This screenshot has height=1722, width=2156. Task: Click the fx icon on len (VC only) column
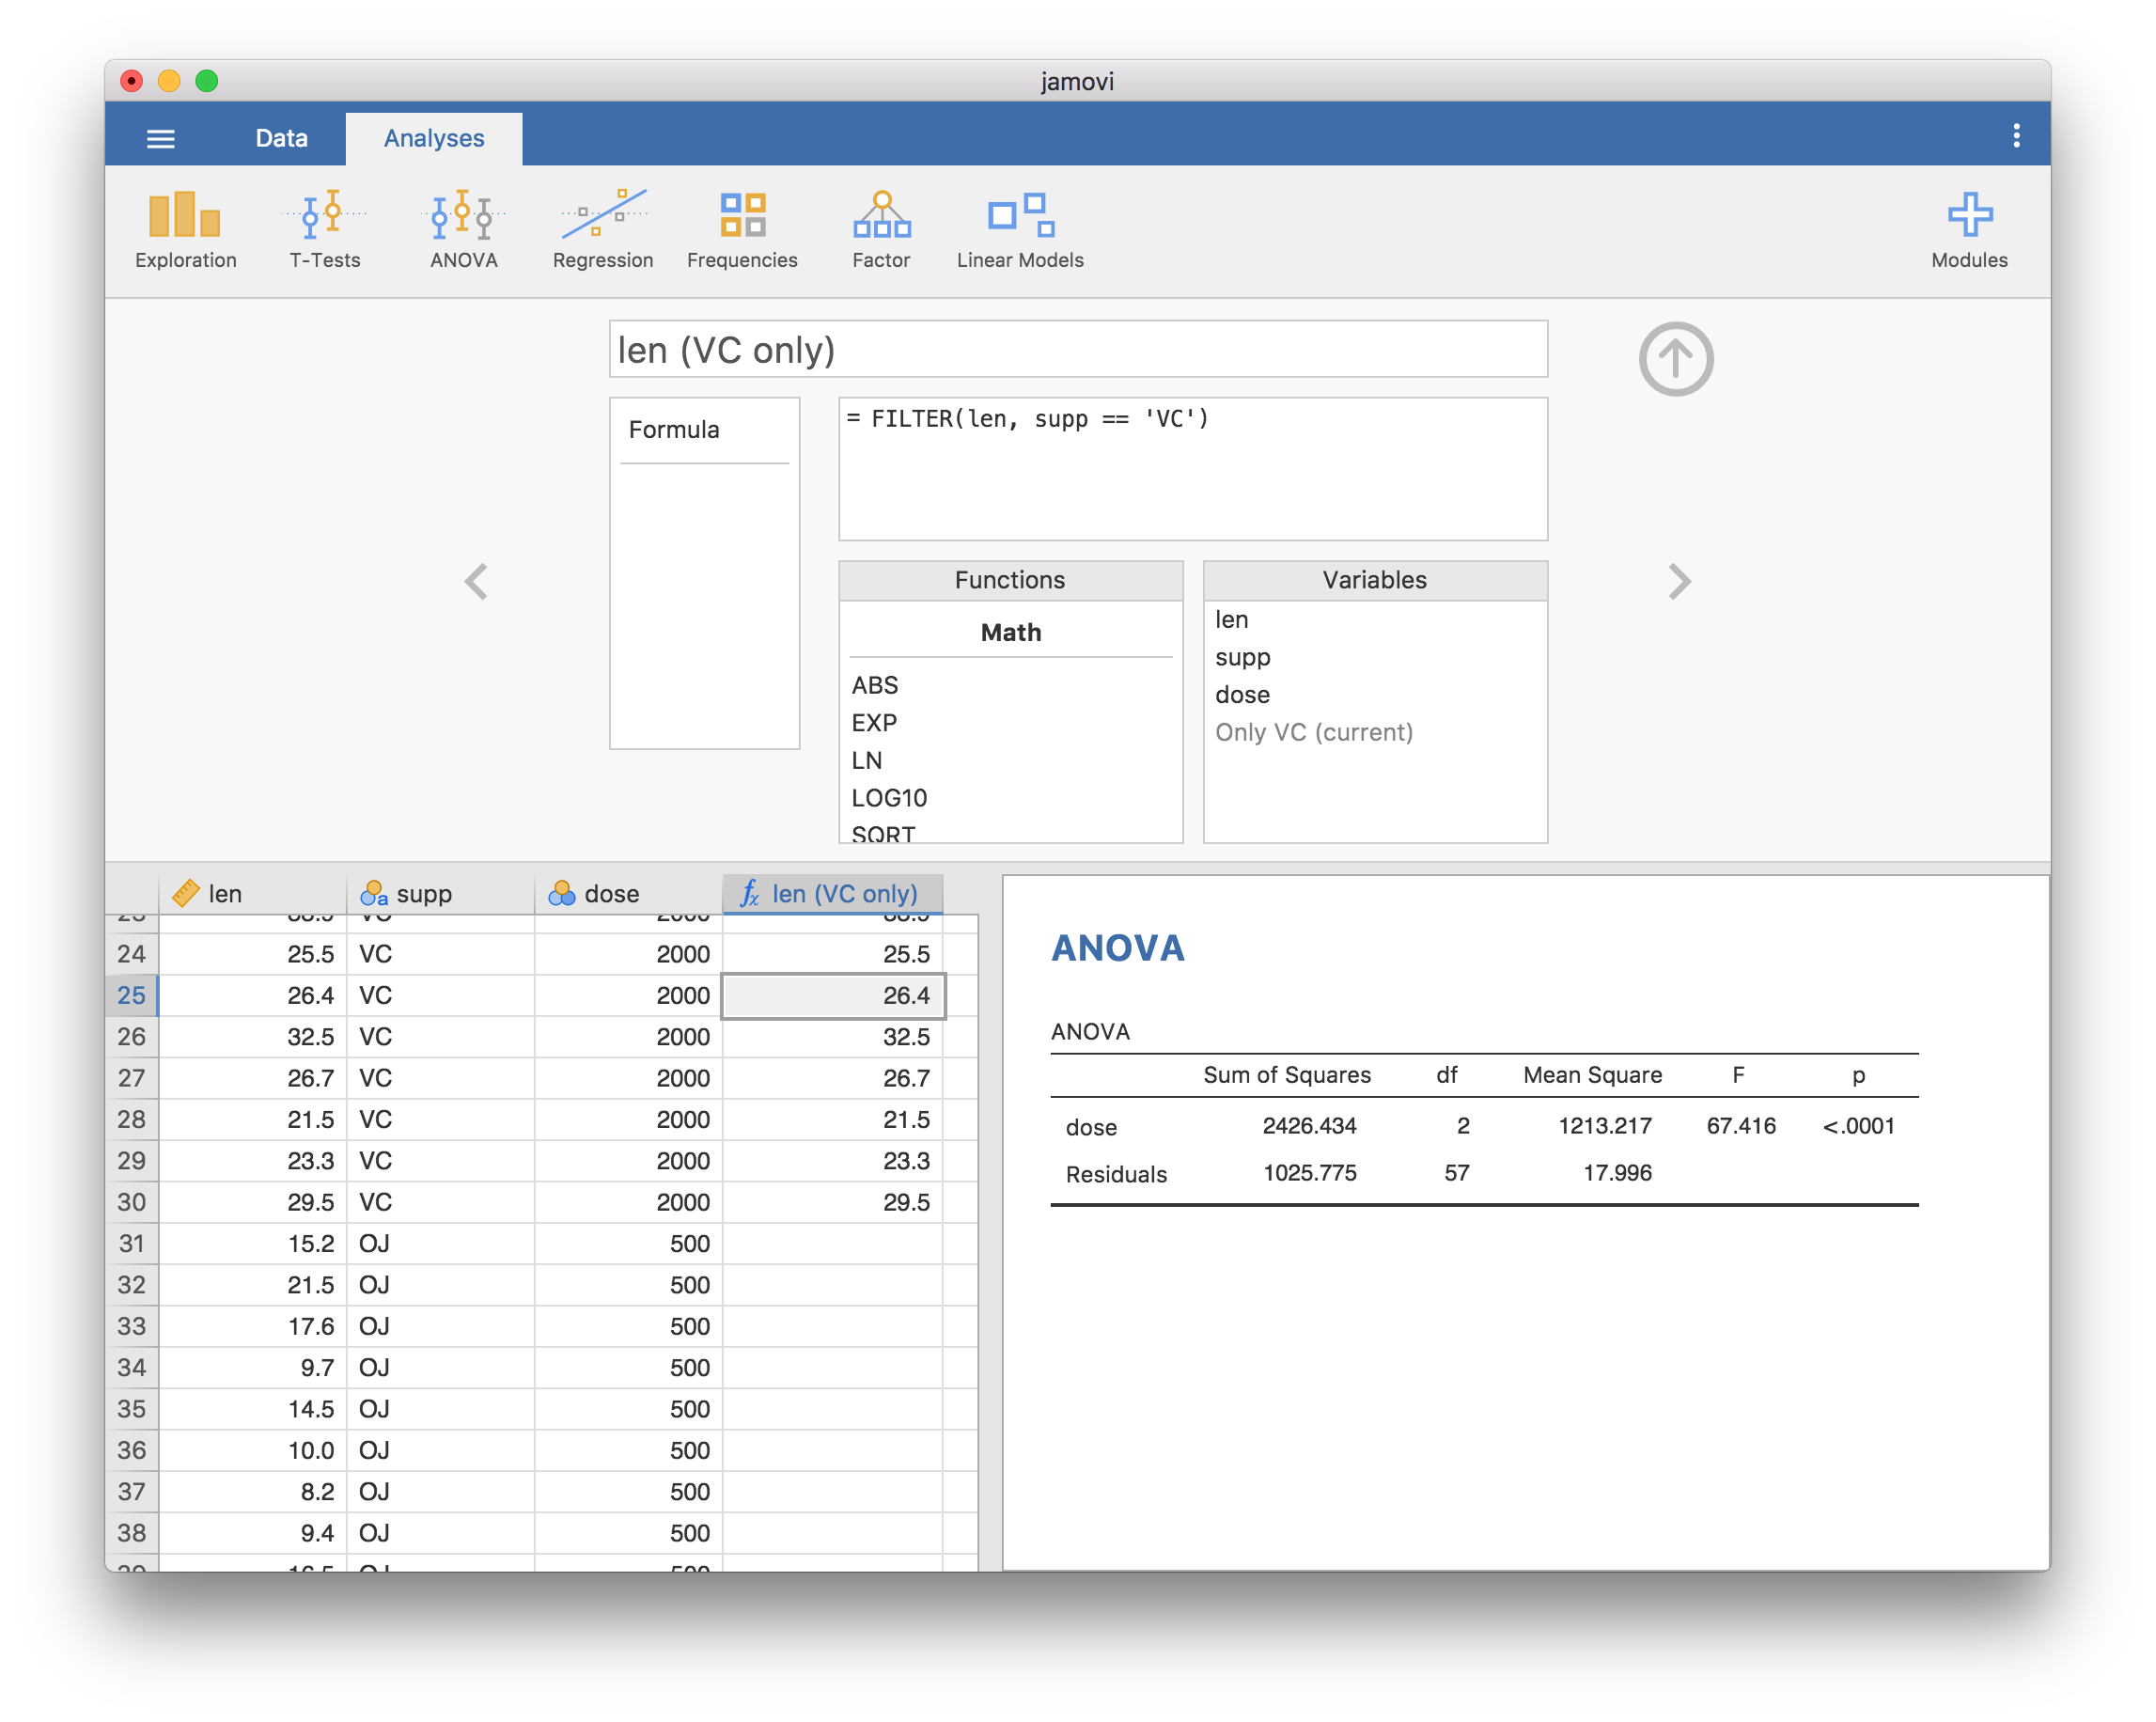[749, 893]
